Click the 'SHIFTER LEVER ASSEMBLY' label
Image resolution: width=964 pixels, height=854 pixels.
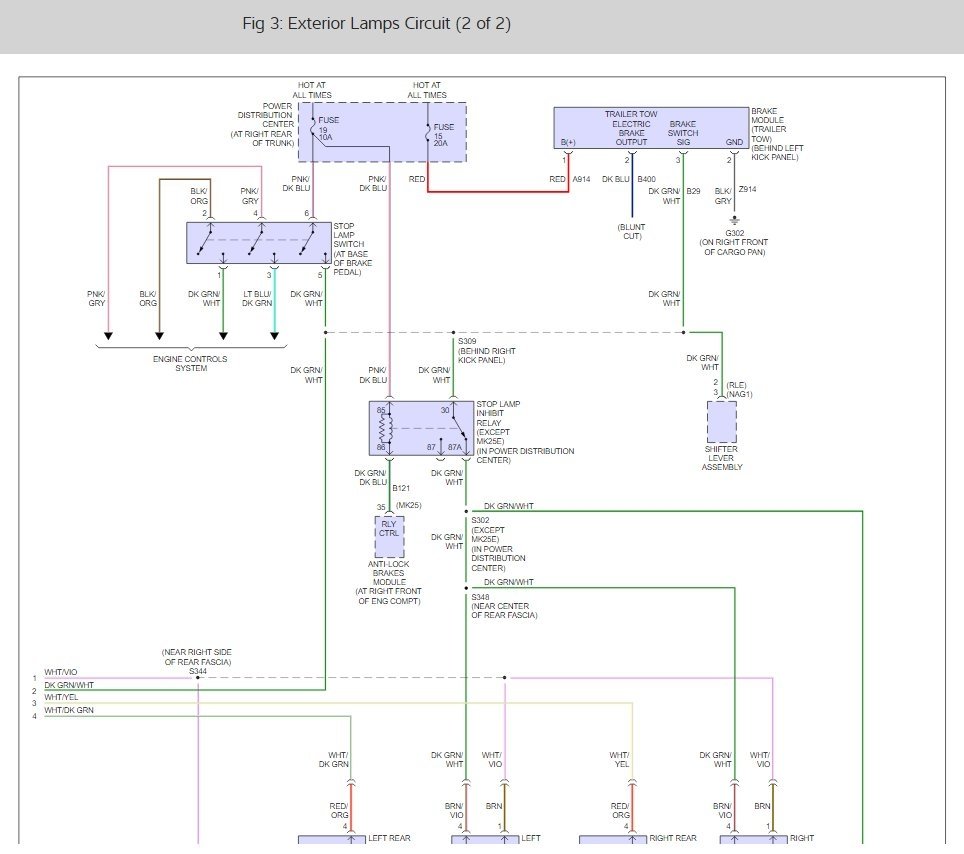pyautogui.click(x=722, y=458)
